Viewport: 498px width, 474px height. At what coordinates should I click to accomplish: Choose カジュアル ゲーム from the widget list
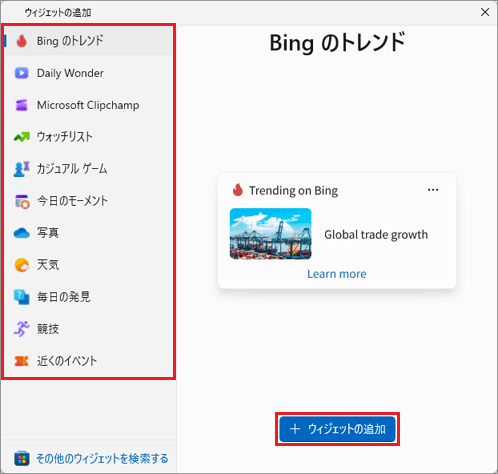coord(89,169)
